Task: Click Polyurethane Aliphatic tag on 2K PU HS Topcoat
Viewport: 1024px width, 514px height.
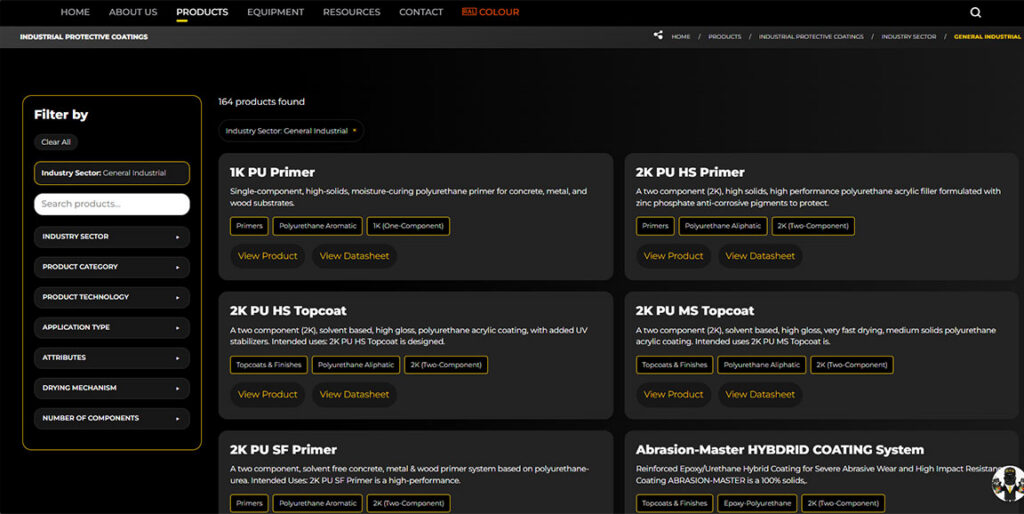Action: [x=356, y=364]
